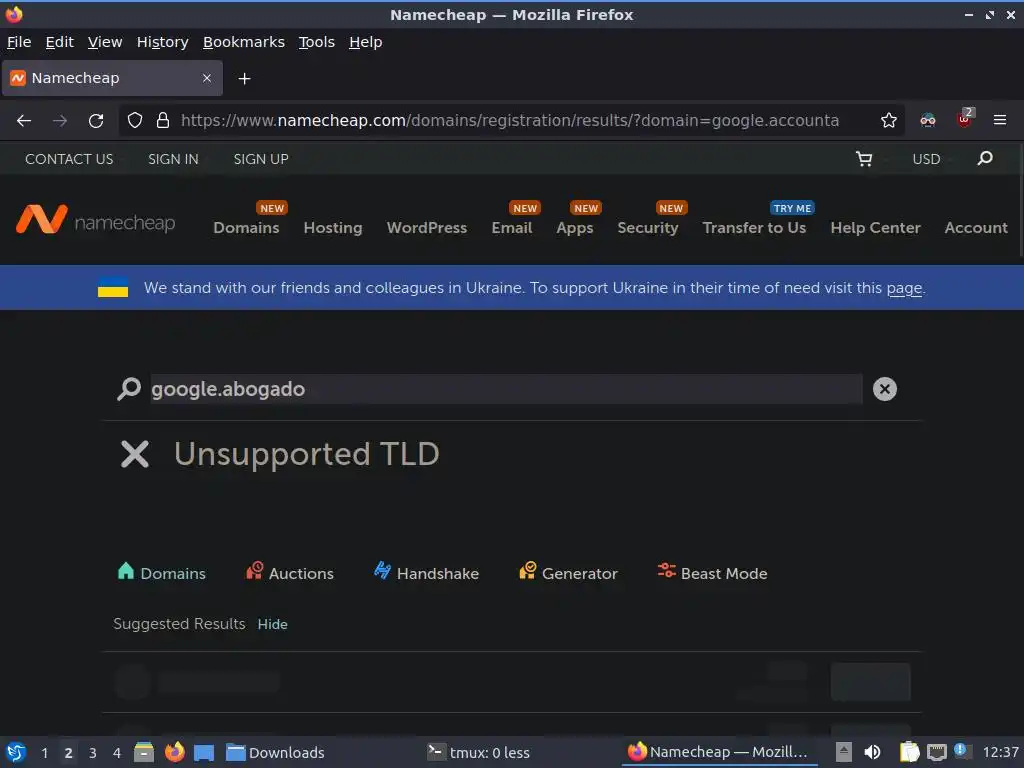Expand the WordPress navigation menu
1024x768 pixels.
427,227
